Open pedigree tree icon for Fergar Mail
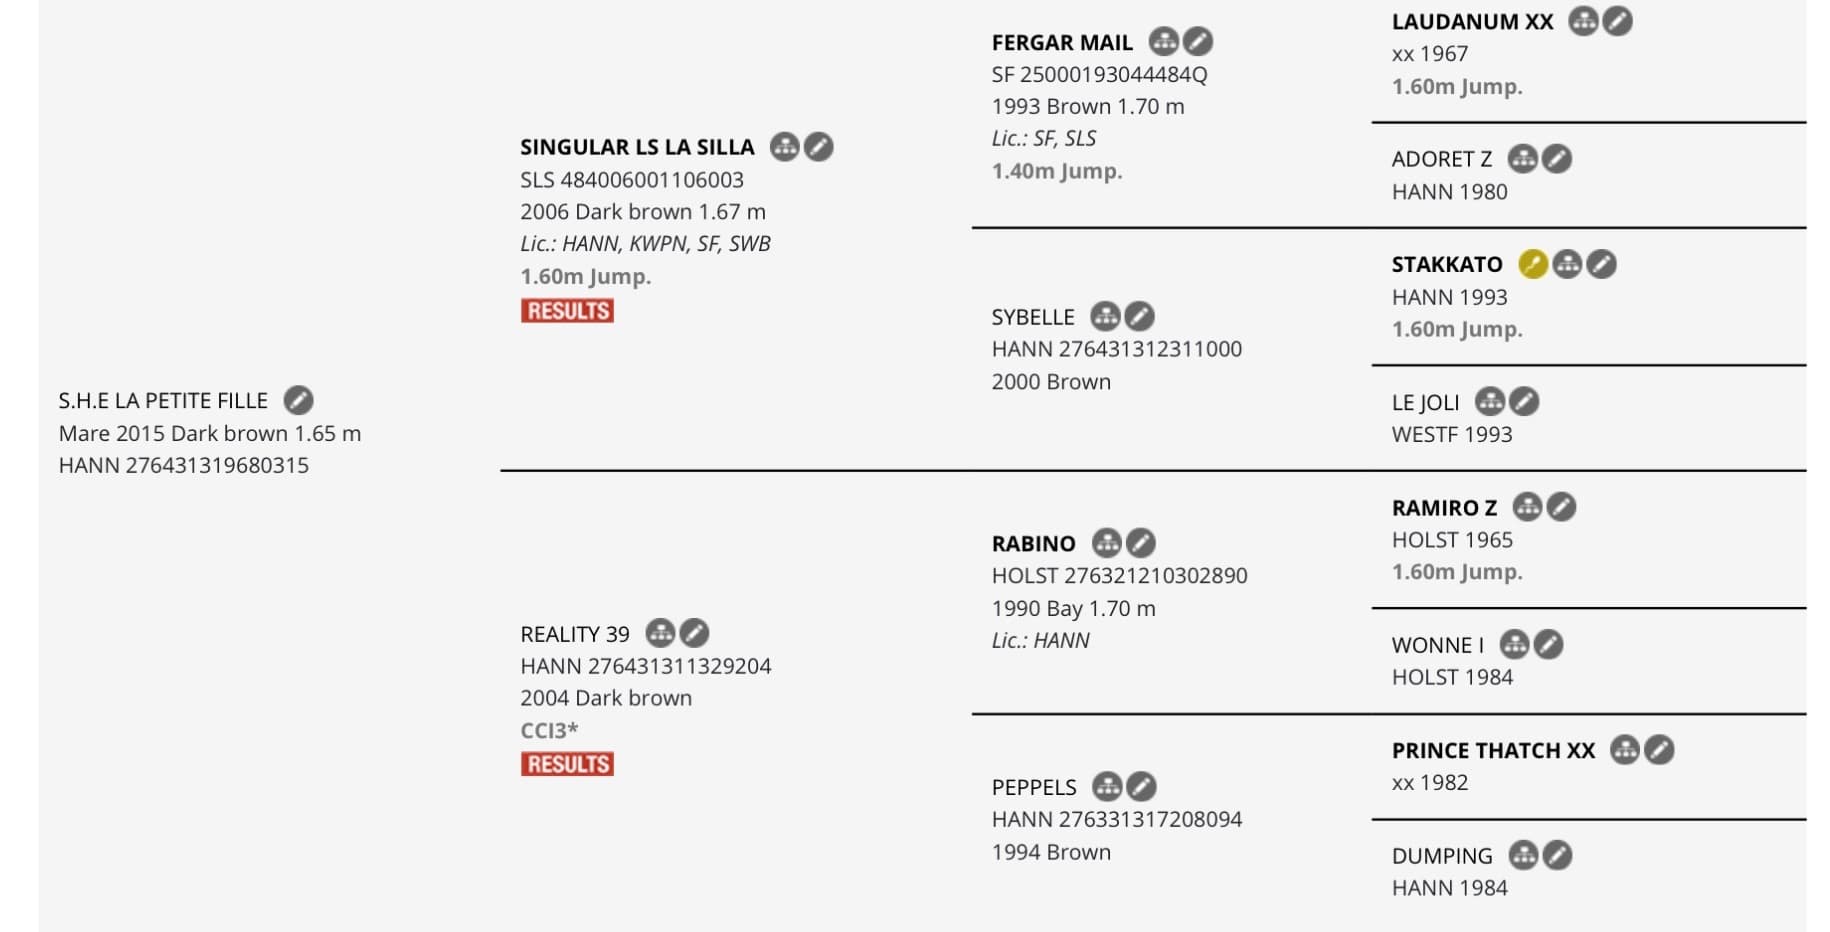This screenshot has width=1830, height=932. 1163,41
